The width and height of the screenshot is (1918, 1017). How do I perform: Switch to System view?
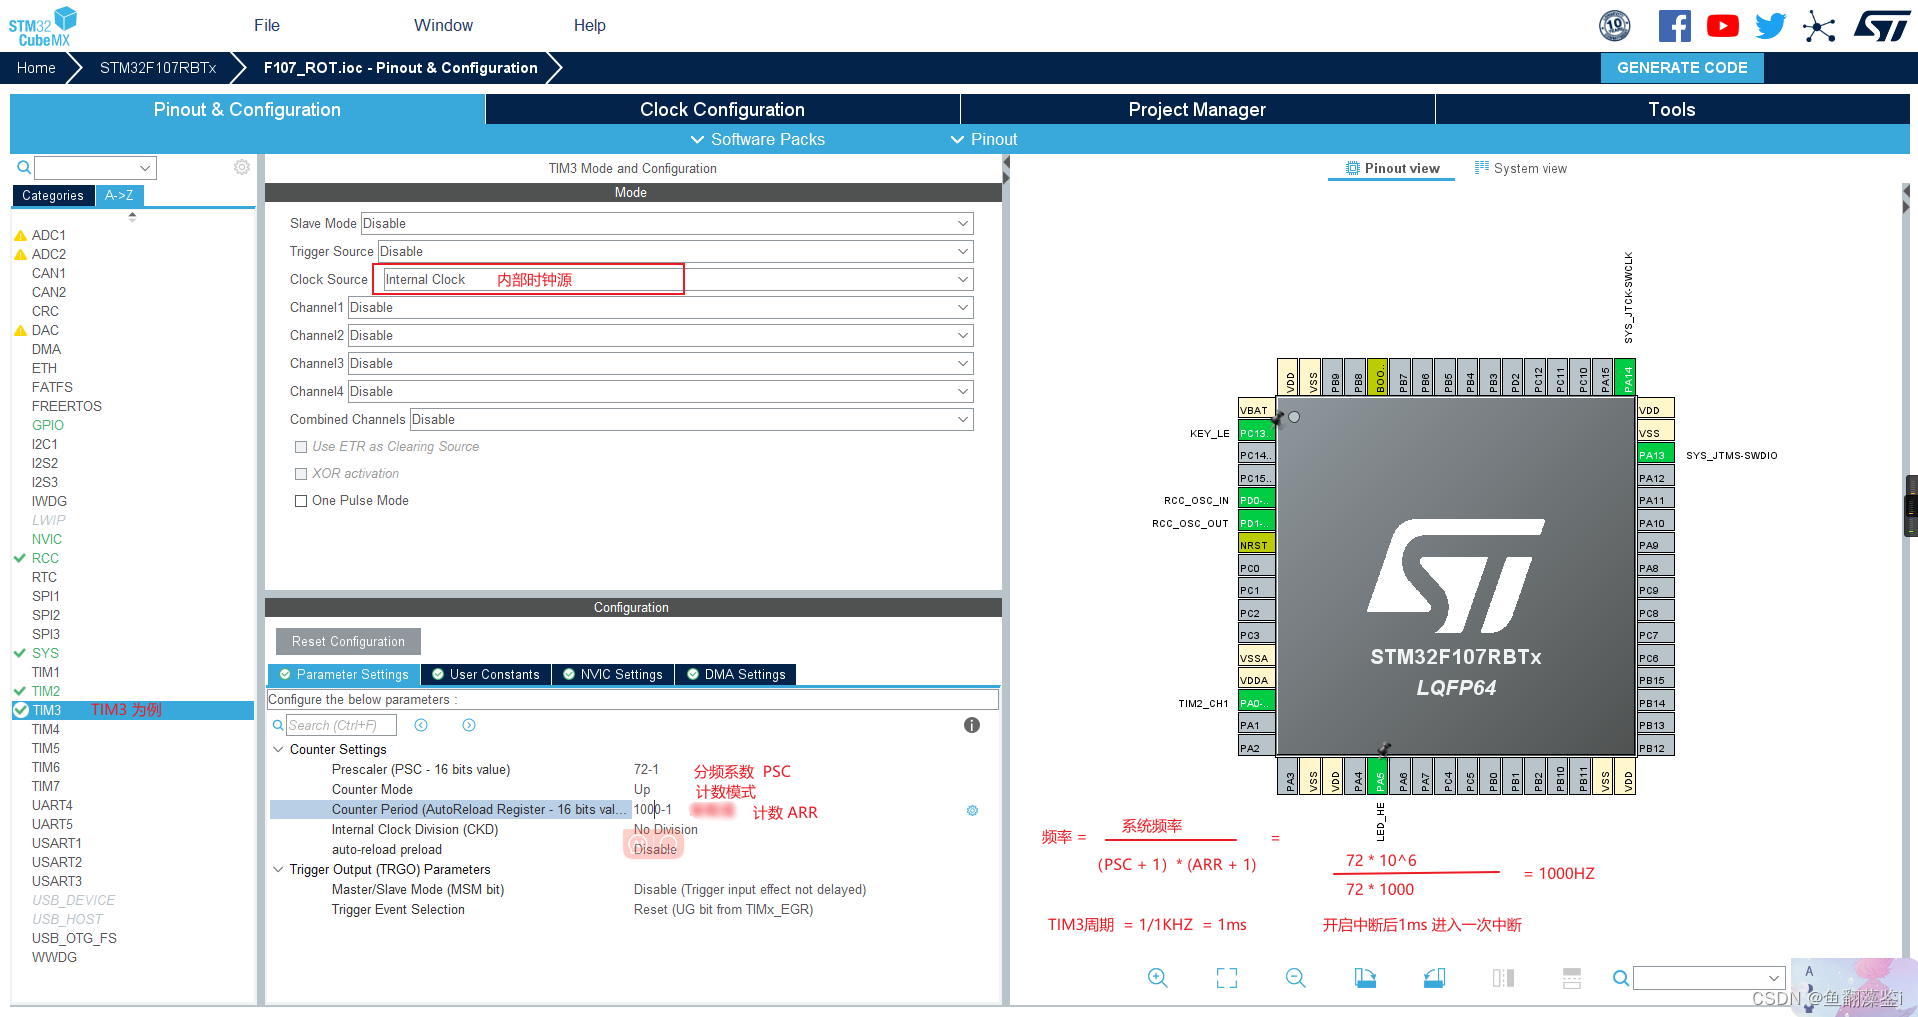[x=1521, y=168]
